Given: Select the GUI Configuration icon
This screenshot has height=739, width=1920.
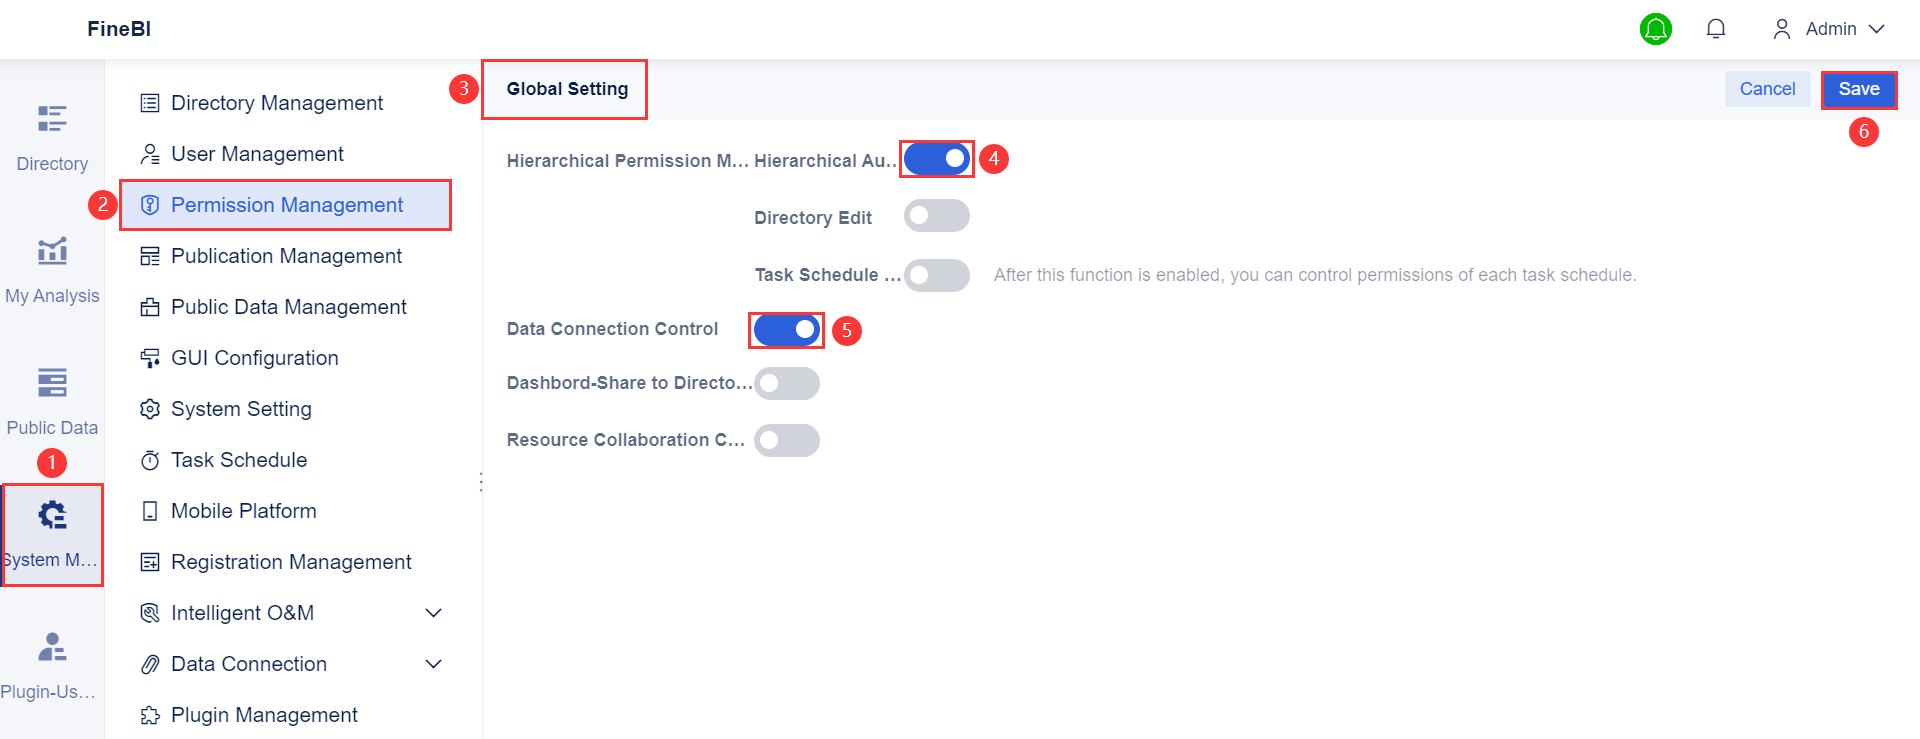Looking at the screenshot, I should [150, 357].
